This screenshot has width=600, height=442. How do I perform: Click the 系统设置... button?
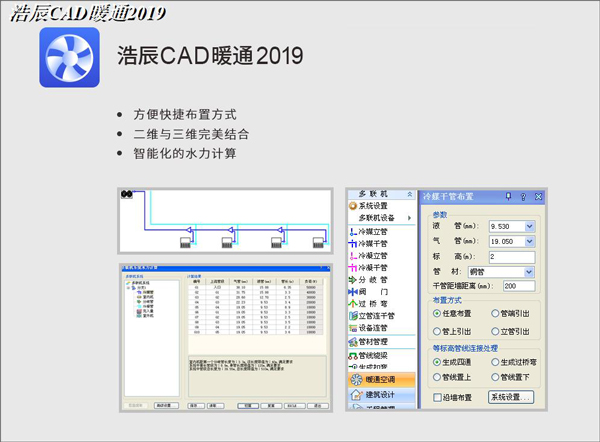(511, 397)
